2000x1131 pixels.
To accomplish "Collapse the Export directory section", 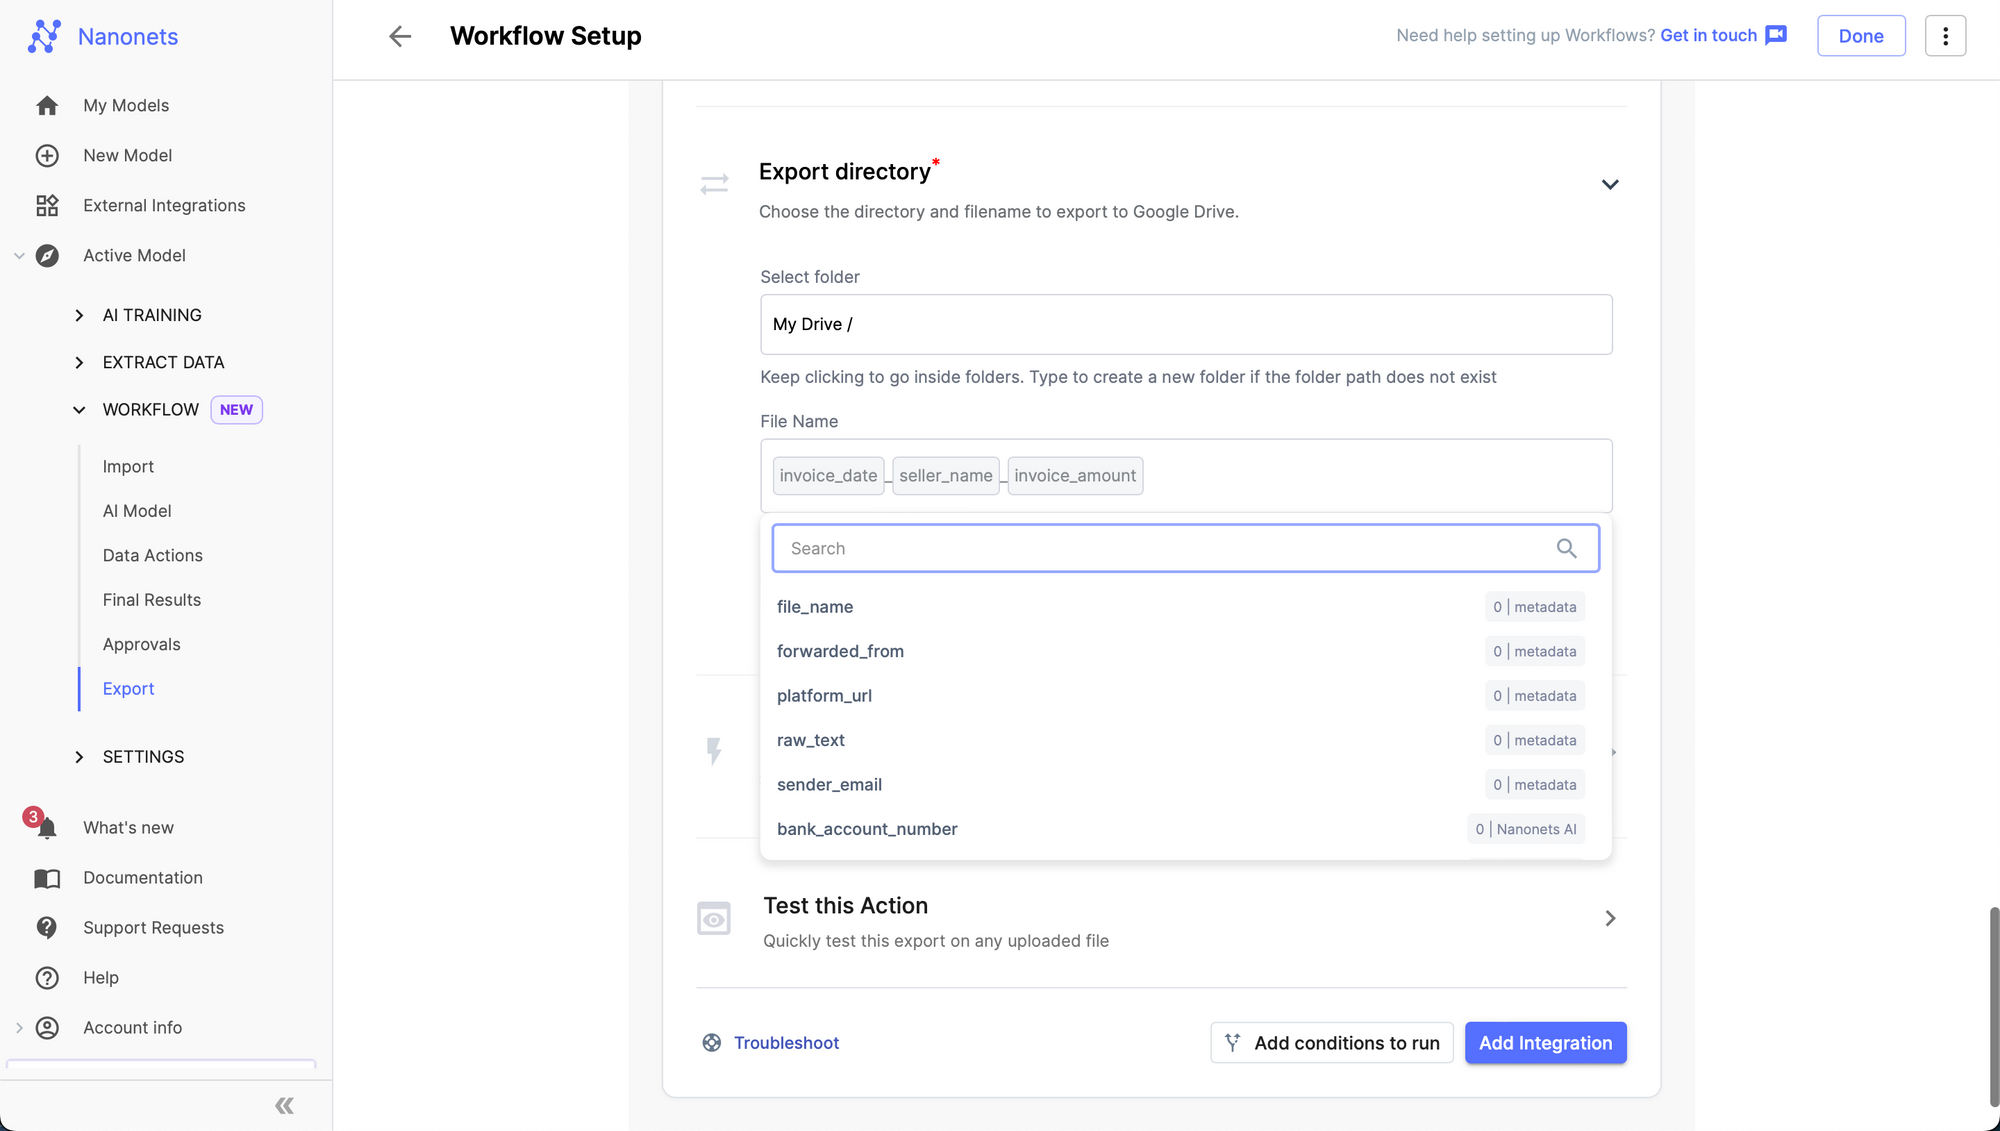I will pyautogui.click(x=1609, y=184).
